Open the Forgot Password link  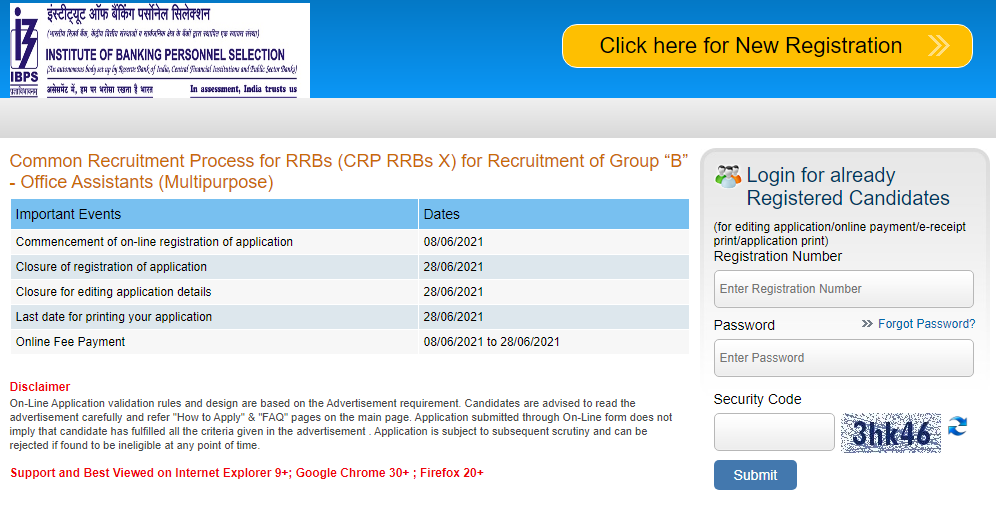[x=926, y=324]
